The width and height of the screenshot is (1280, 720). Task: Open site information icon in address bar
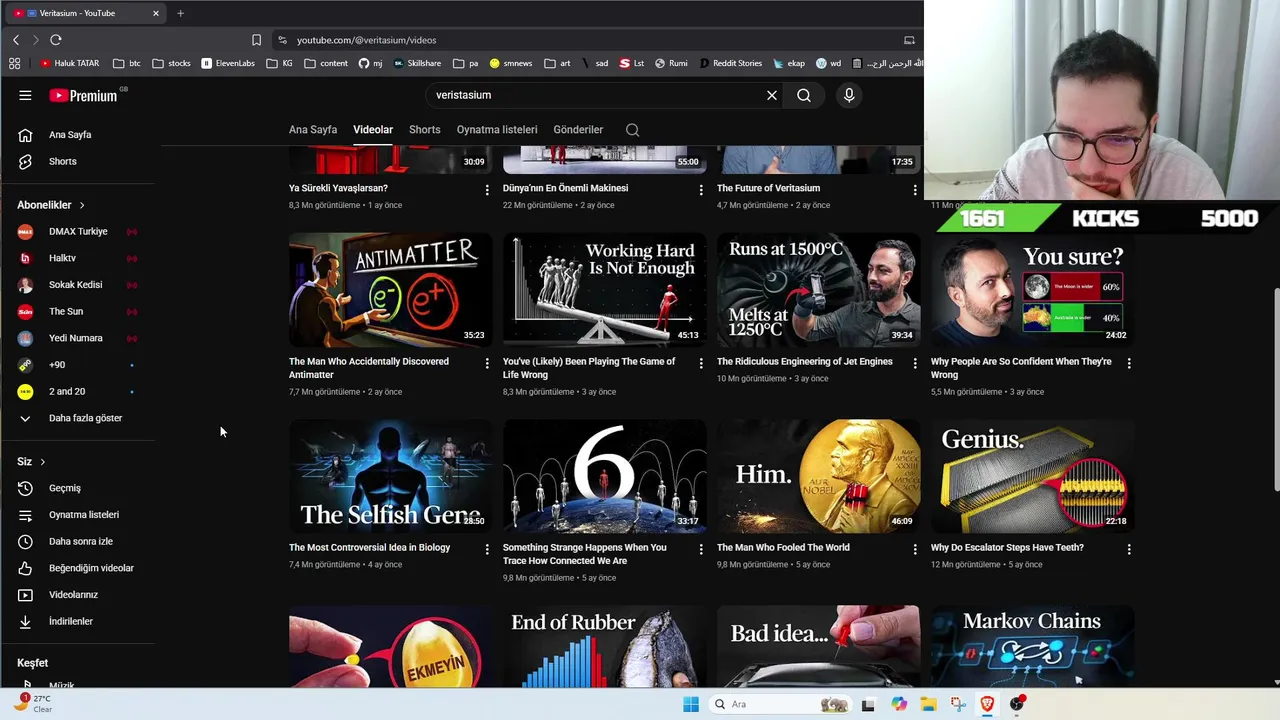pos(283,40)
